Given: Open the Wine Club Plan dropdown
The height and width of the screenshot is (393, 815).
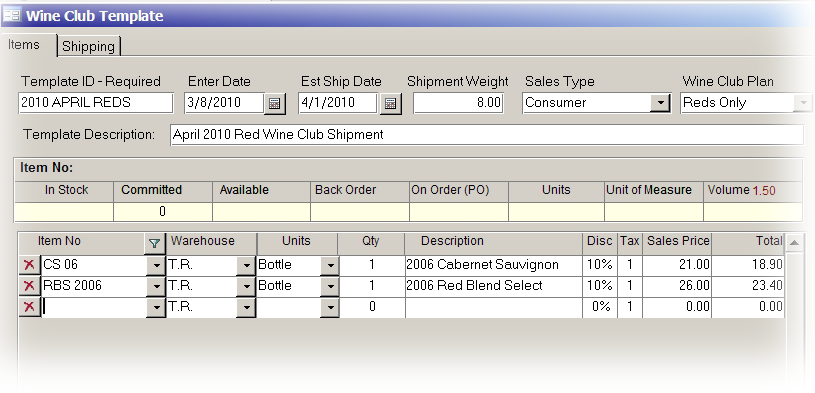Looking at the screenshot, I should 803,103.
